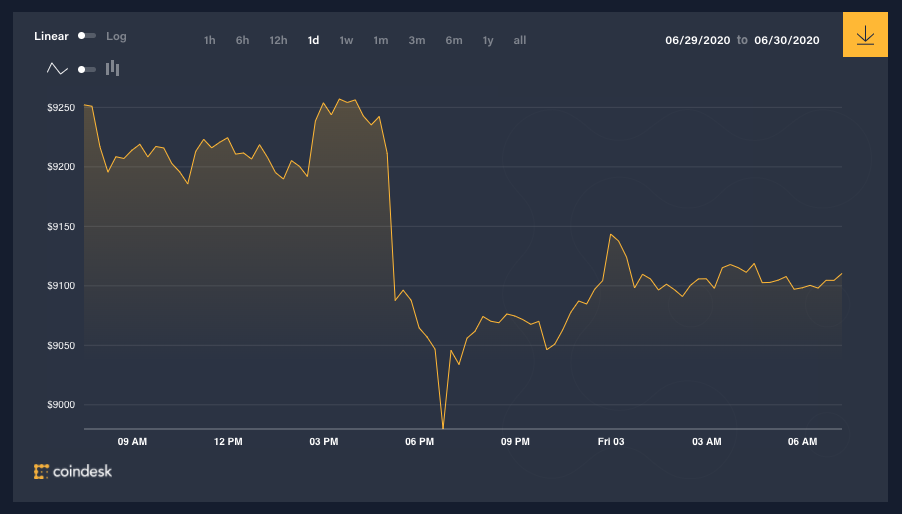Click the $9000 axis label
902x514 pixels.
pos(61,405)
